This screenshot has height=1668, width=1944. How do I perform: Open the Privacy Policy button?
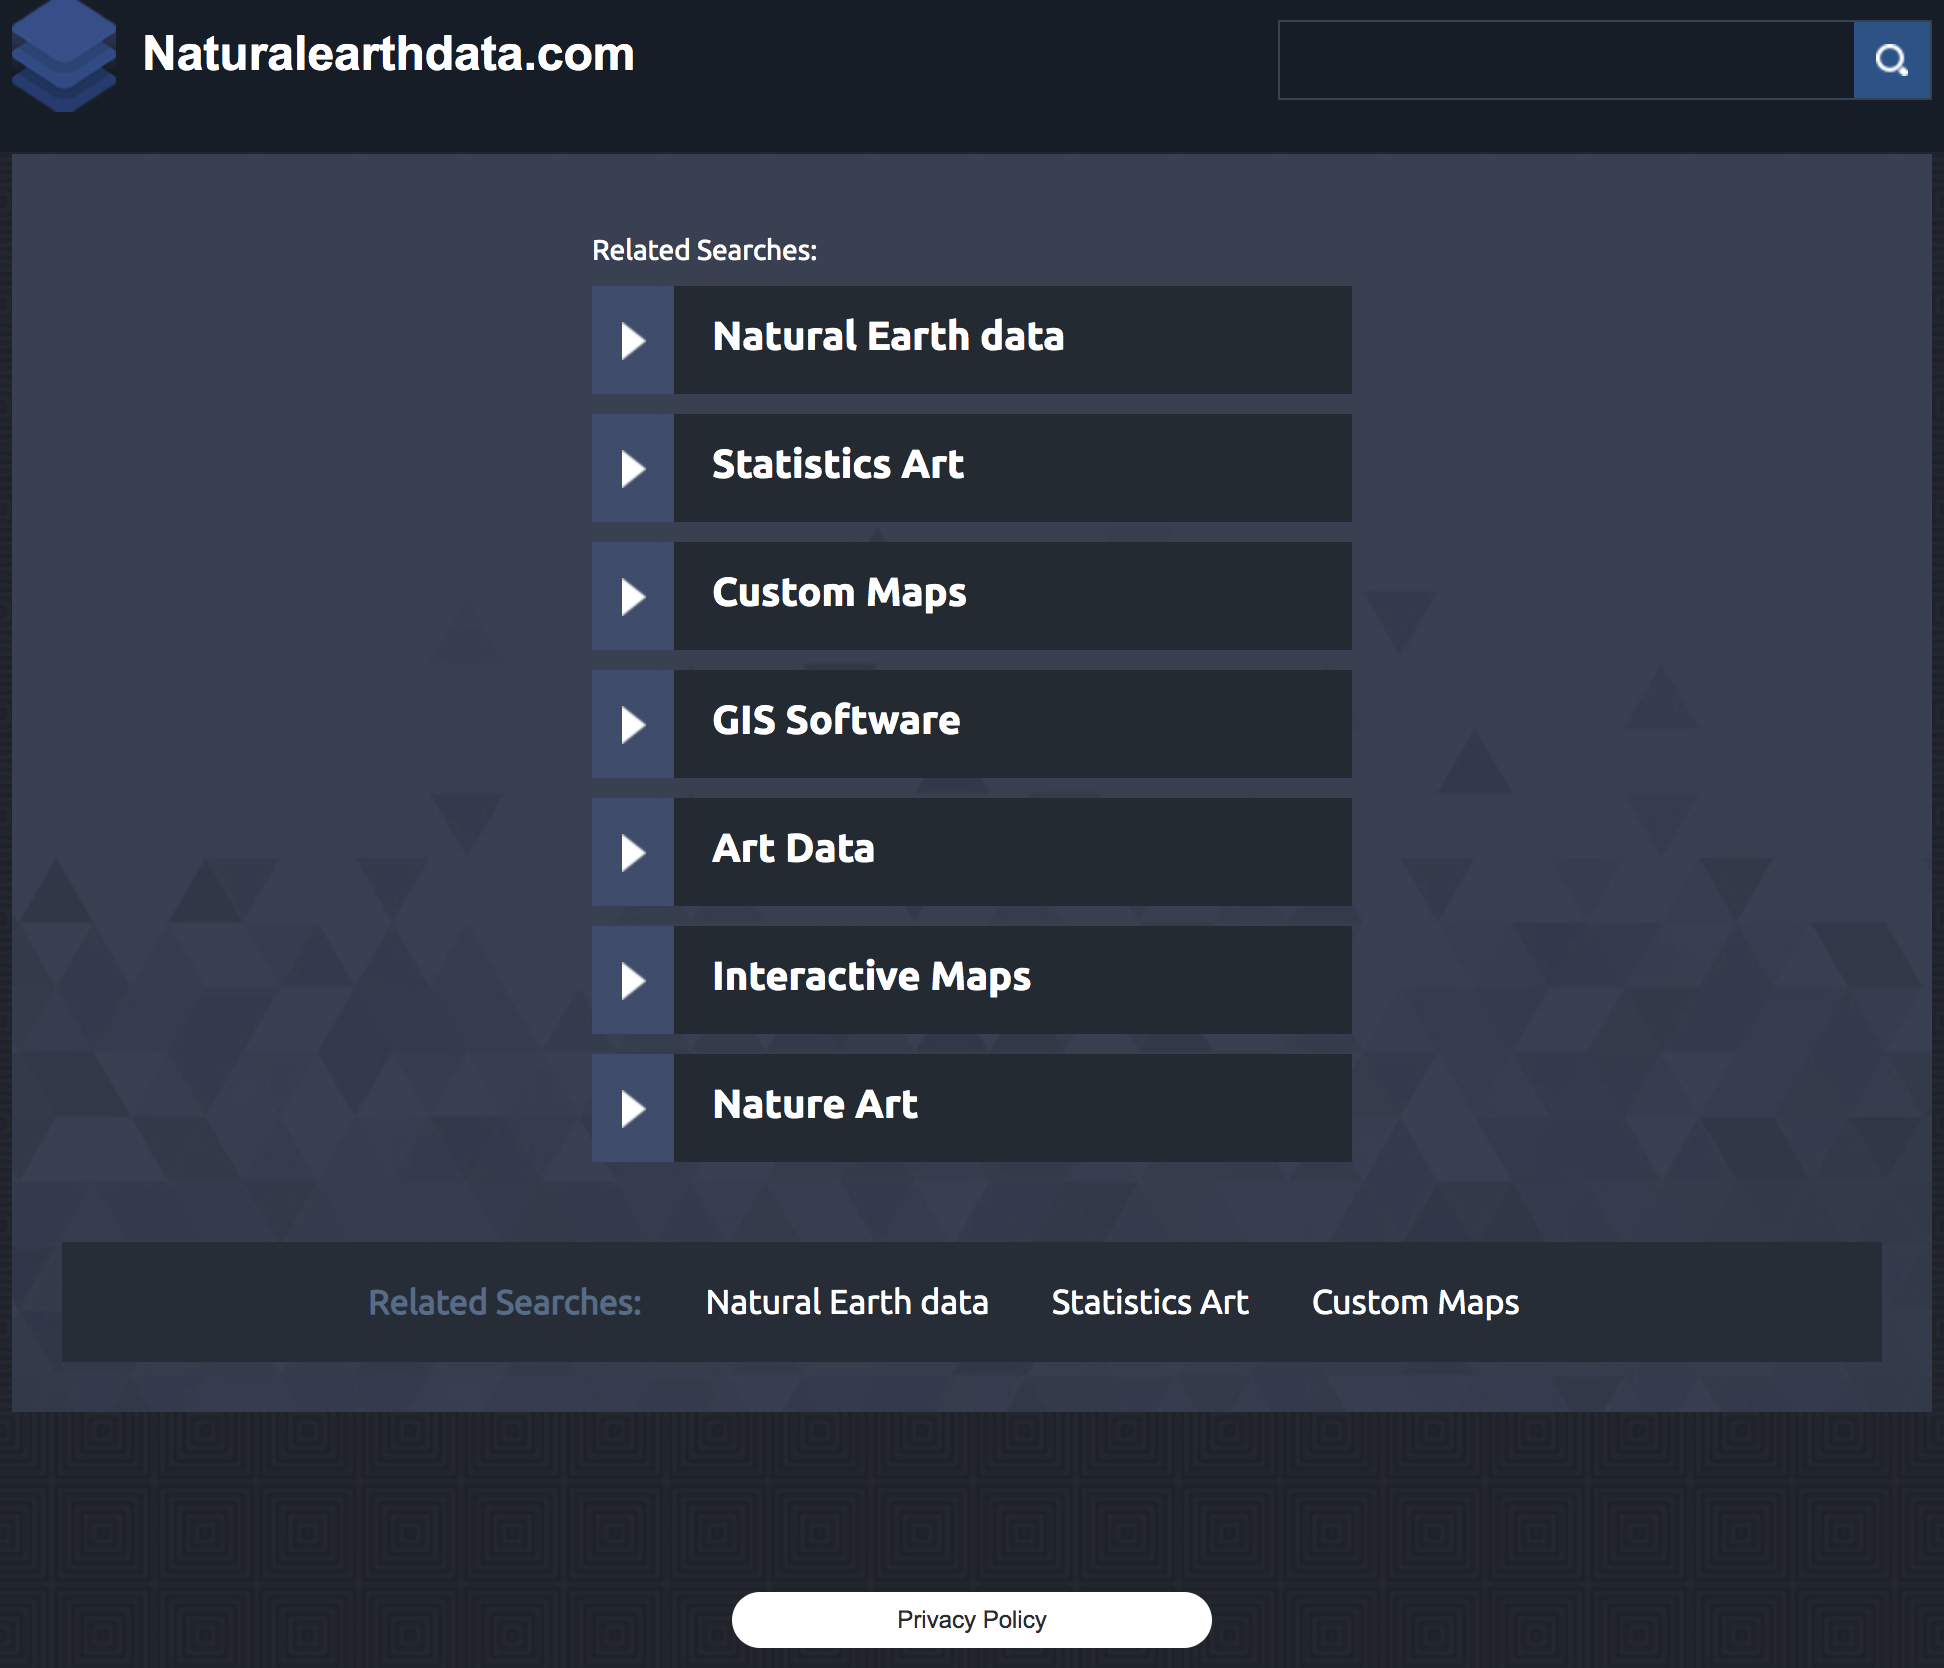[x=972, y=1619]
